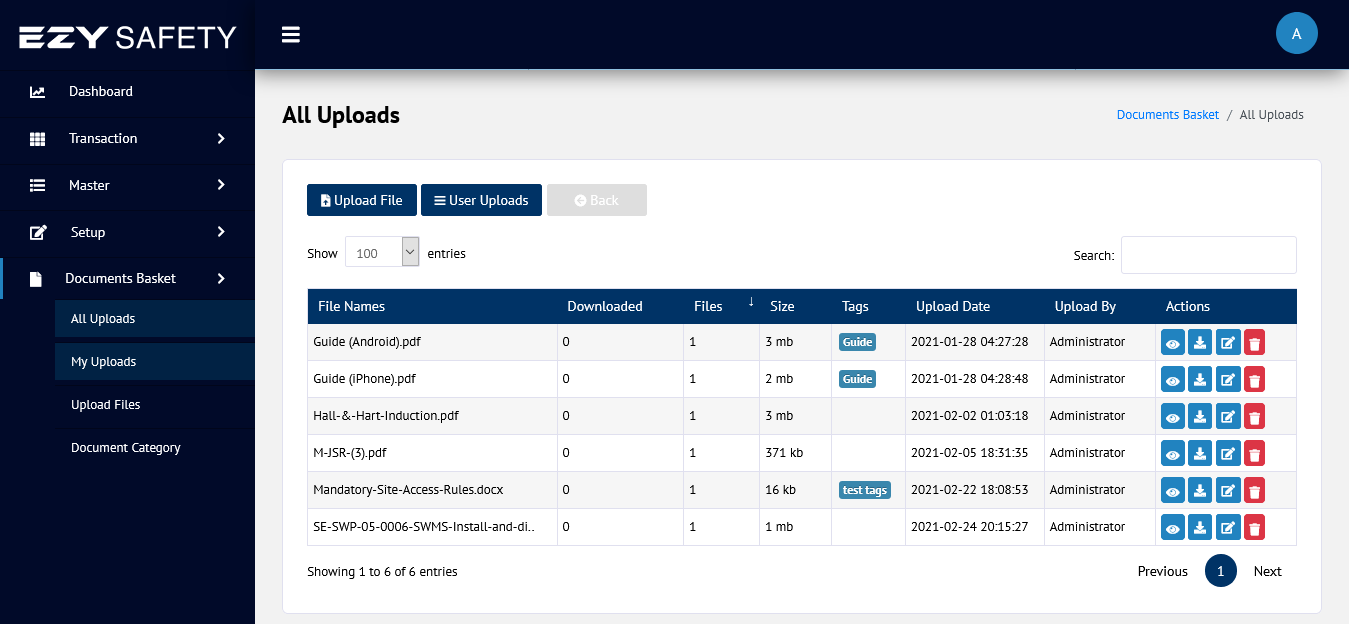Go to Document Category menu item
The width and height of the screenshot is (1349, 624).
pos(126,448)
